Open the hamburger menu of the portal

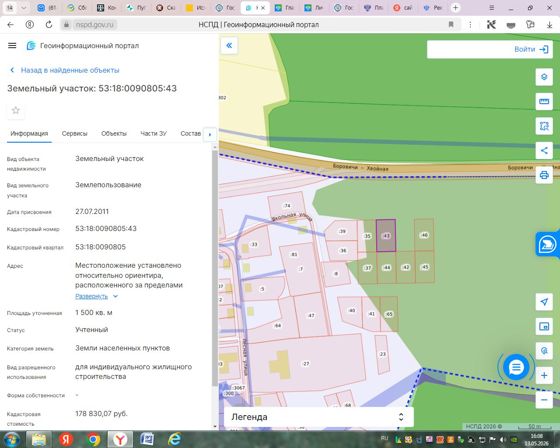[12, 45]
